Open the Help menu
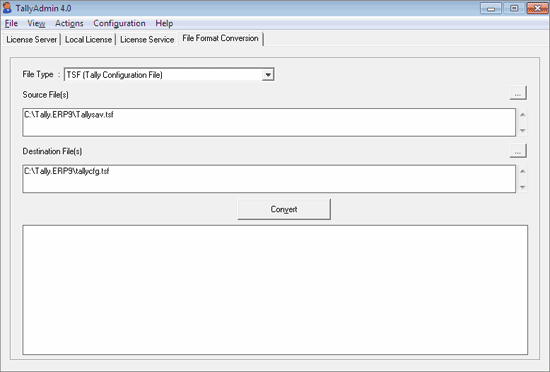 click(x=164, y=23)
